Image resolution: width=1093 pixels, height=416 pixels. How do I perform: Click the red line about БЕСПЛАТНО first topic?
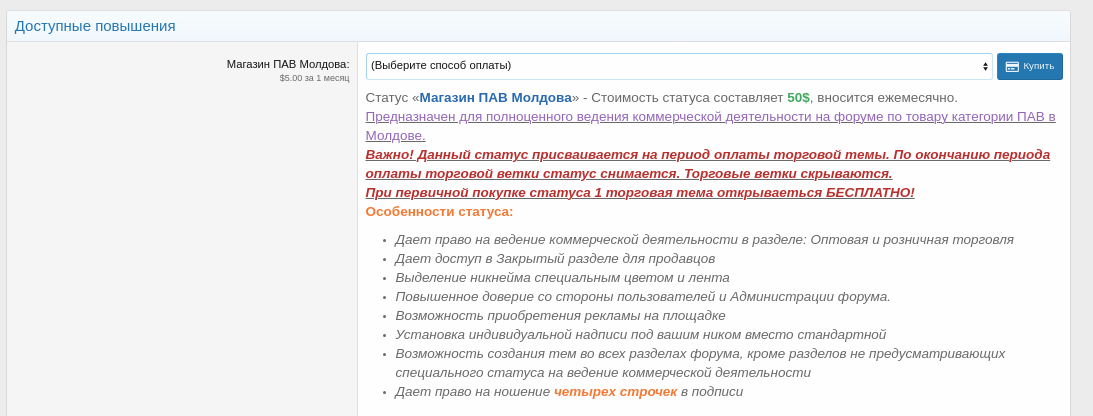tap(640, 193)
